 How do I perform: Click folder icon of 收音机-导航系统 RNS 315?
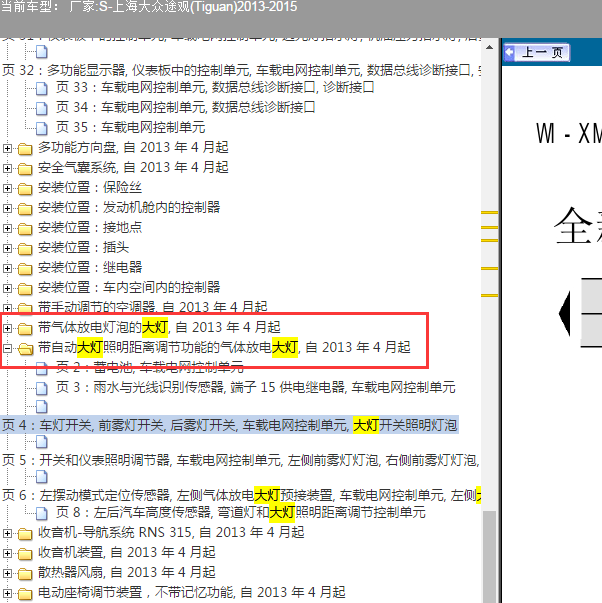[25, 533]
